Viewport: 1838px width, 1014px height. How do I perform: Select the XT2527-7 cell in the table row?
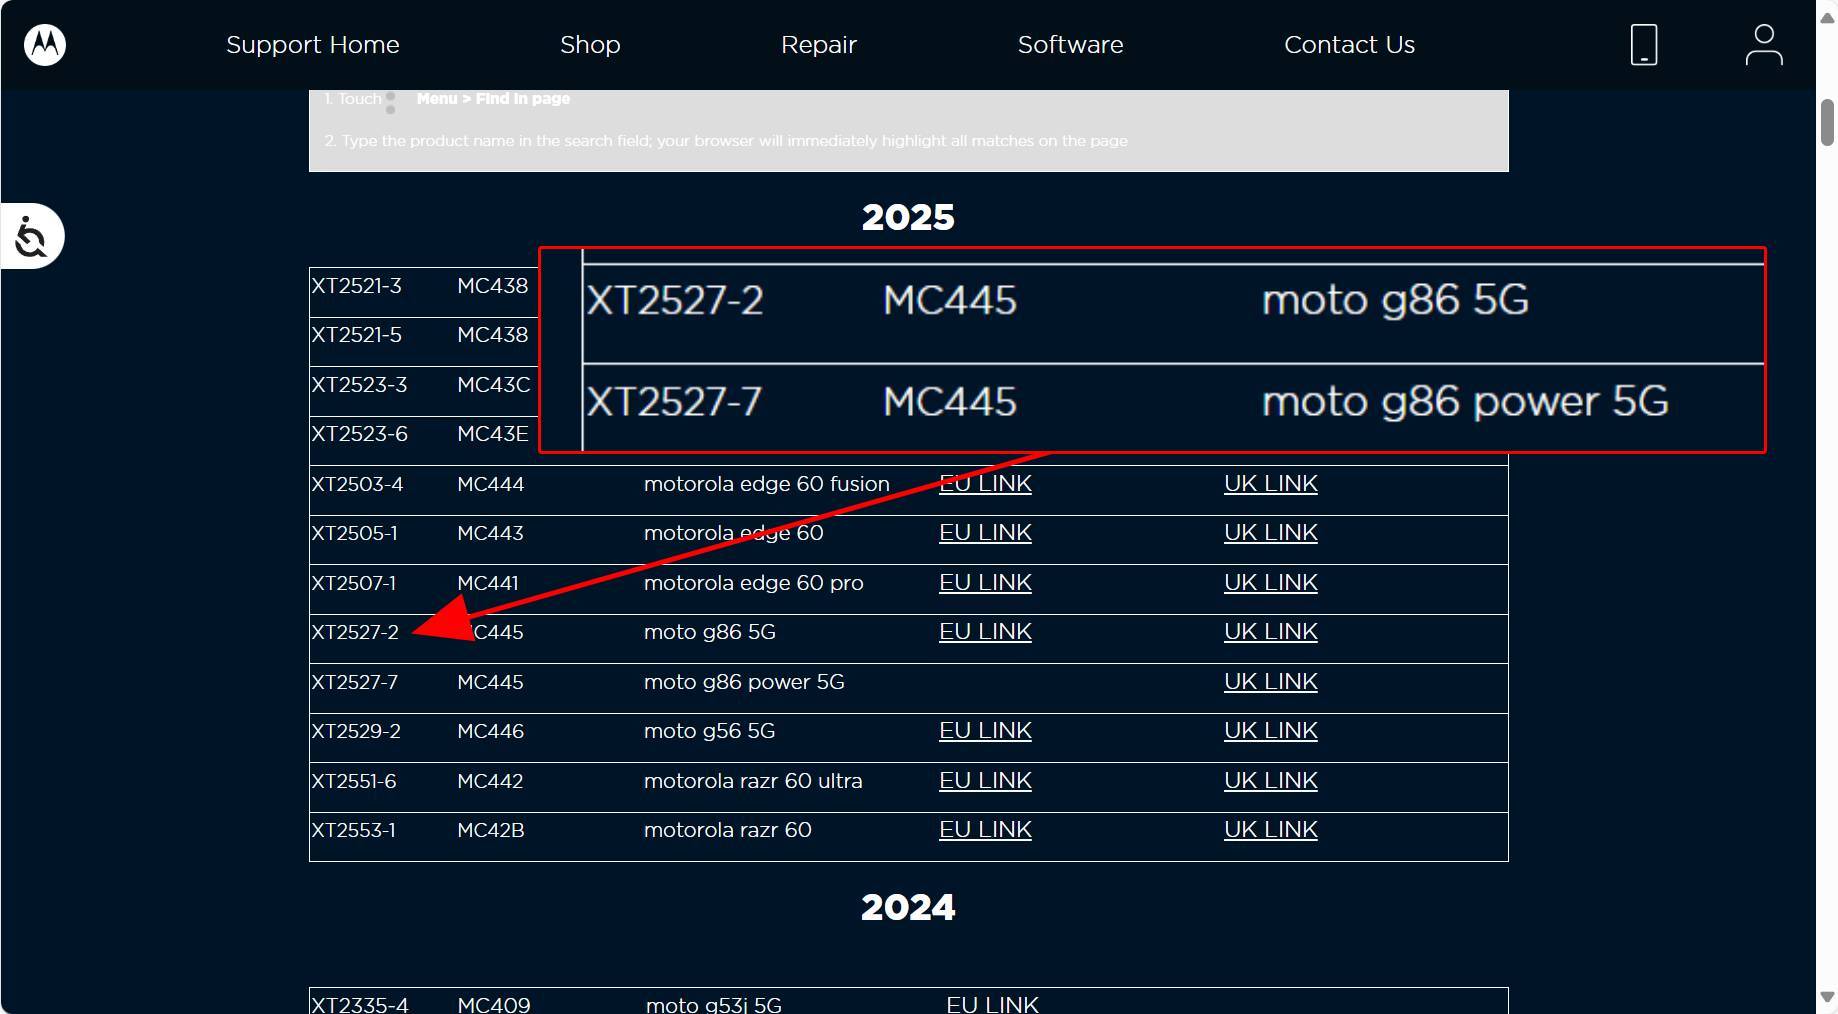tap(355, 682)
